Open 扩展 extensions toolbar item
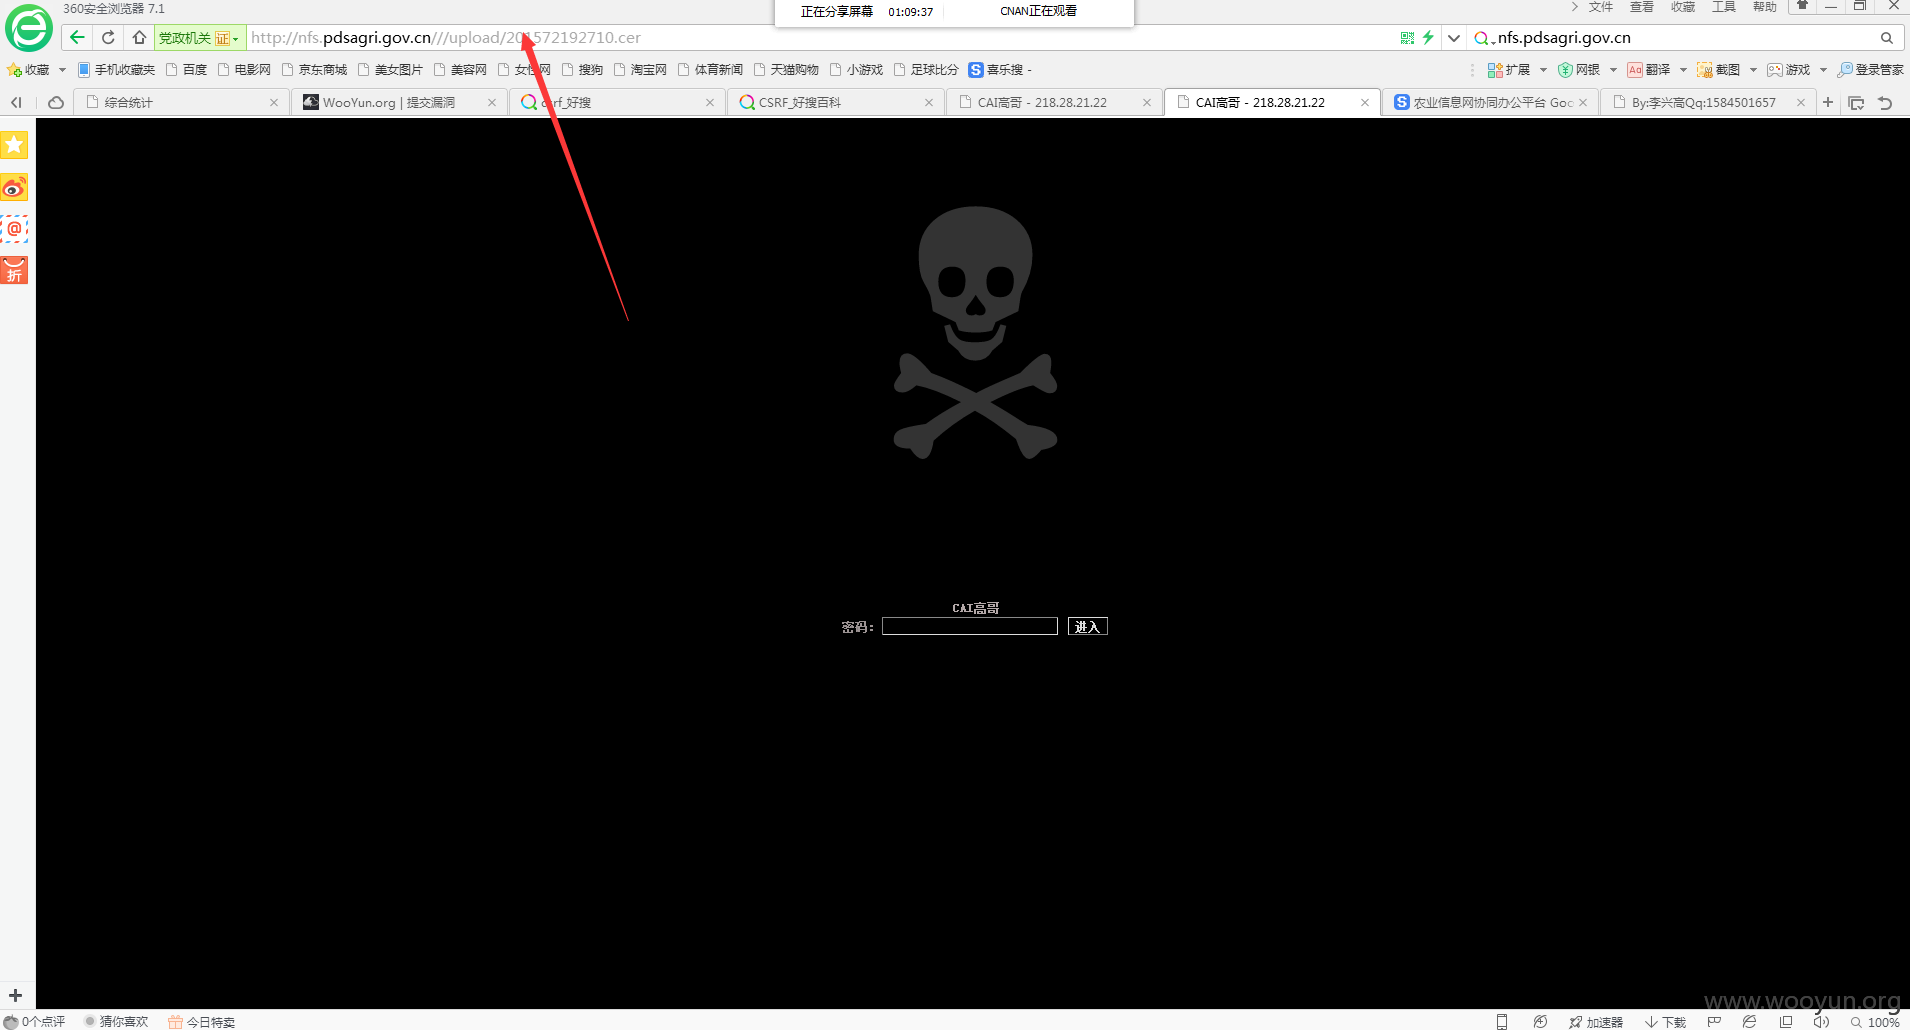This screenshot has height=1030, width=1910. 1509,70
